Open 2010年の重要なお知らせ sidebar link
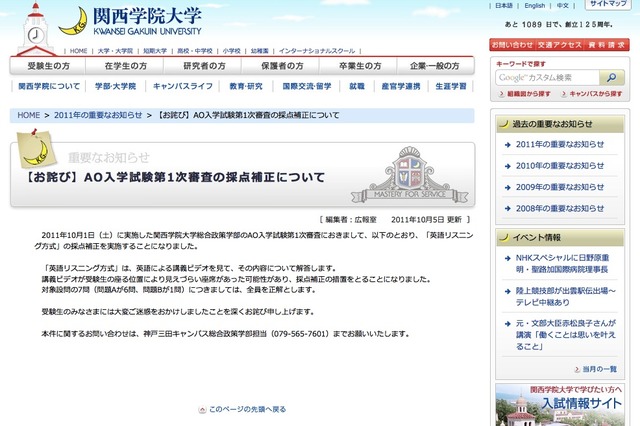Screen dimensions: 640x426 tap(560, 166)
